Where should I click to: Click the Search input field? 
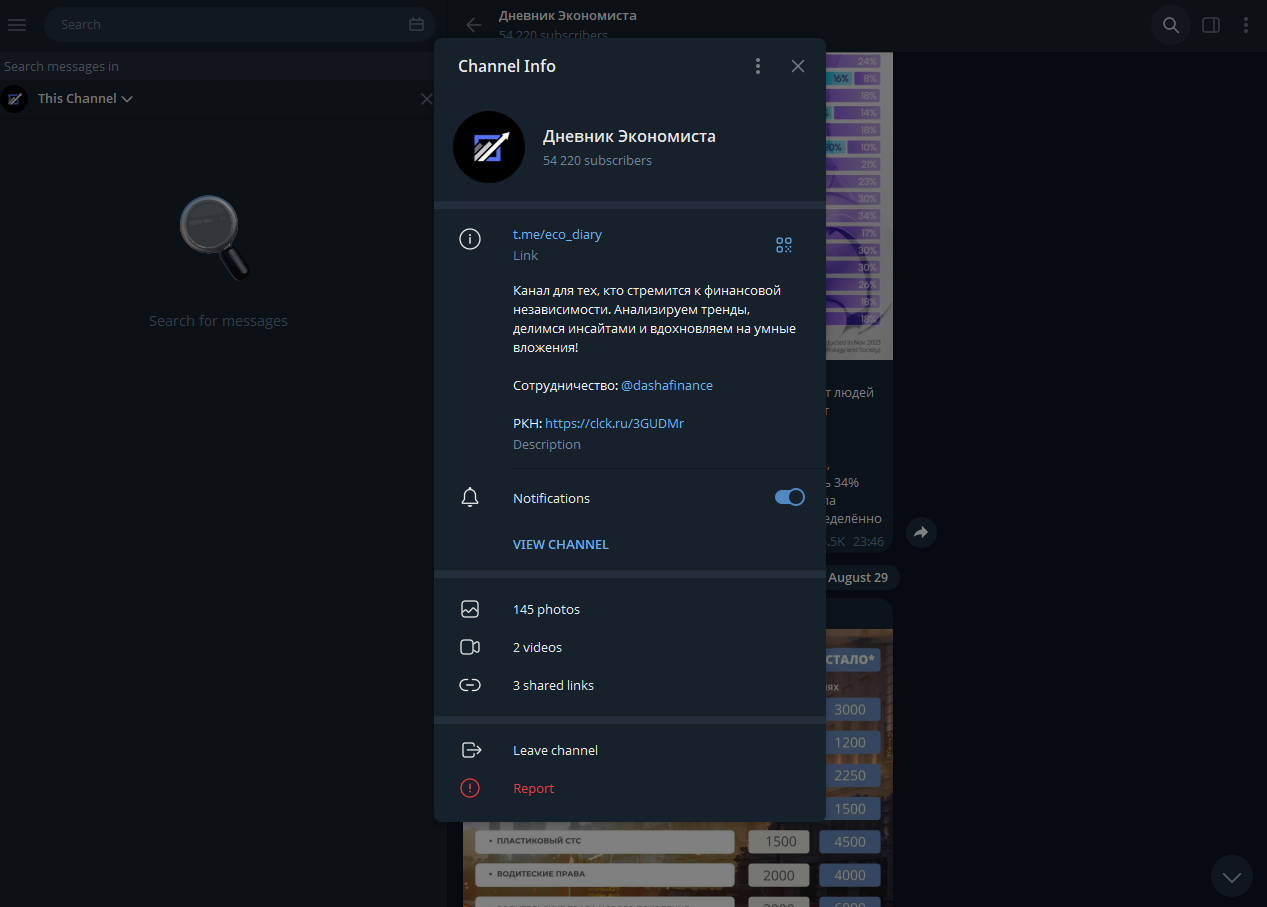click(x=230, y=24)
